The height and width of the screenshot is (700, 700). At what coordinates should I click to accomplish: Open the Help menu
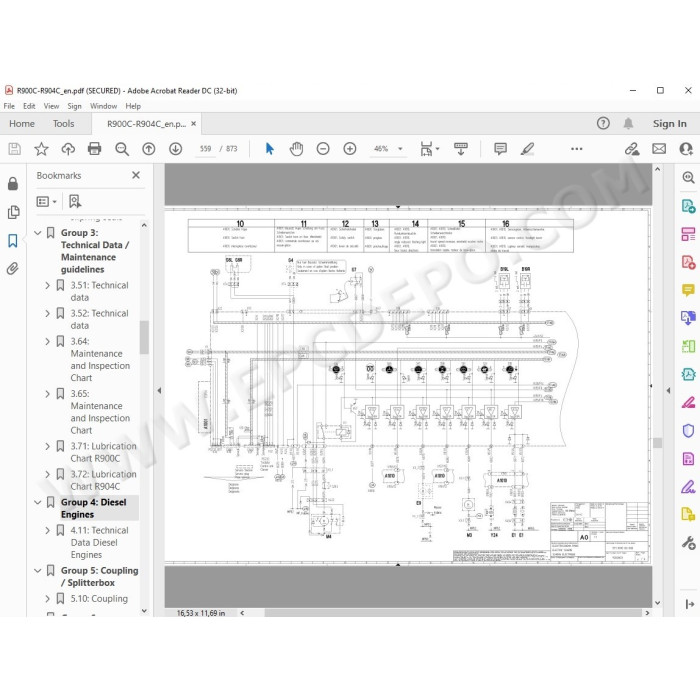(133, 106)
